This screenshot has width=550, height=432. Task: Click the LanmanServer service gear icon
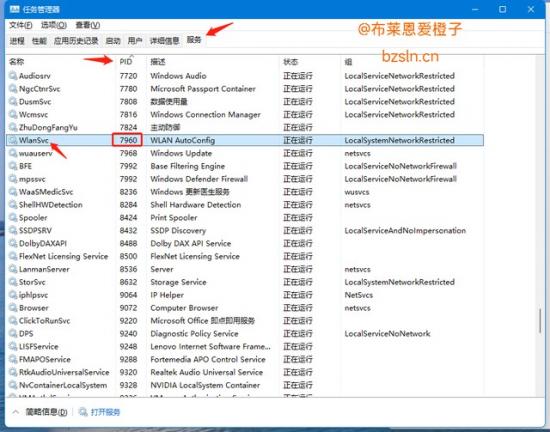[13, 269]
